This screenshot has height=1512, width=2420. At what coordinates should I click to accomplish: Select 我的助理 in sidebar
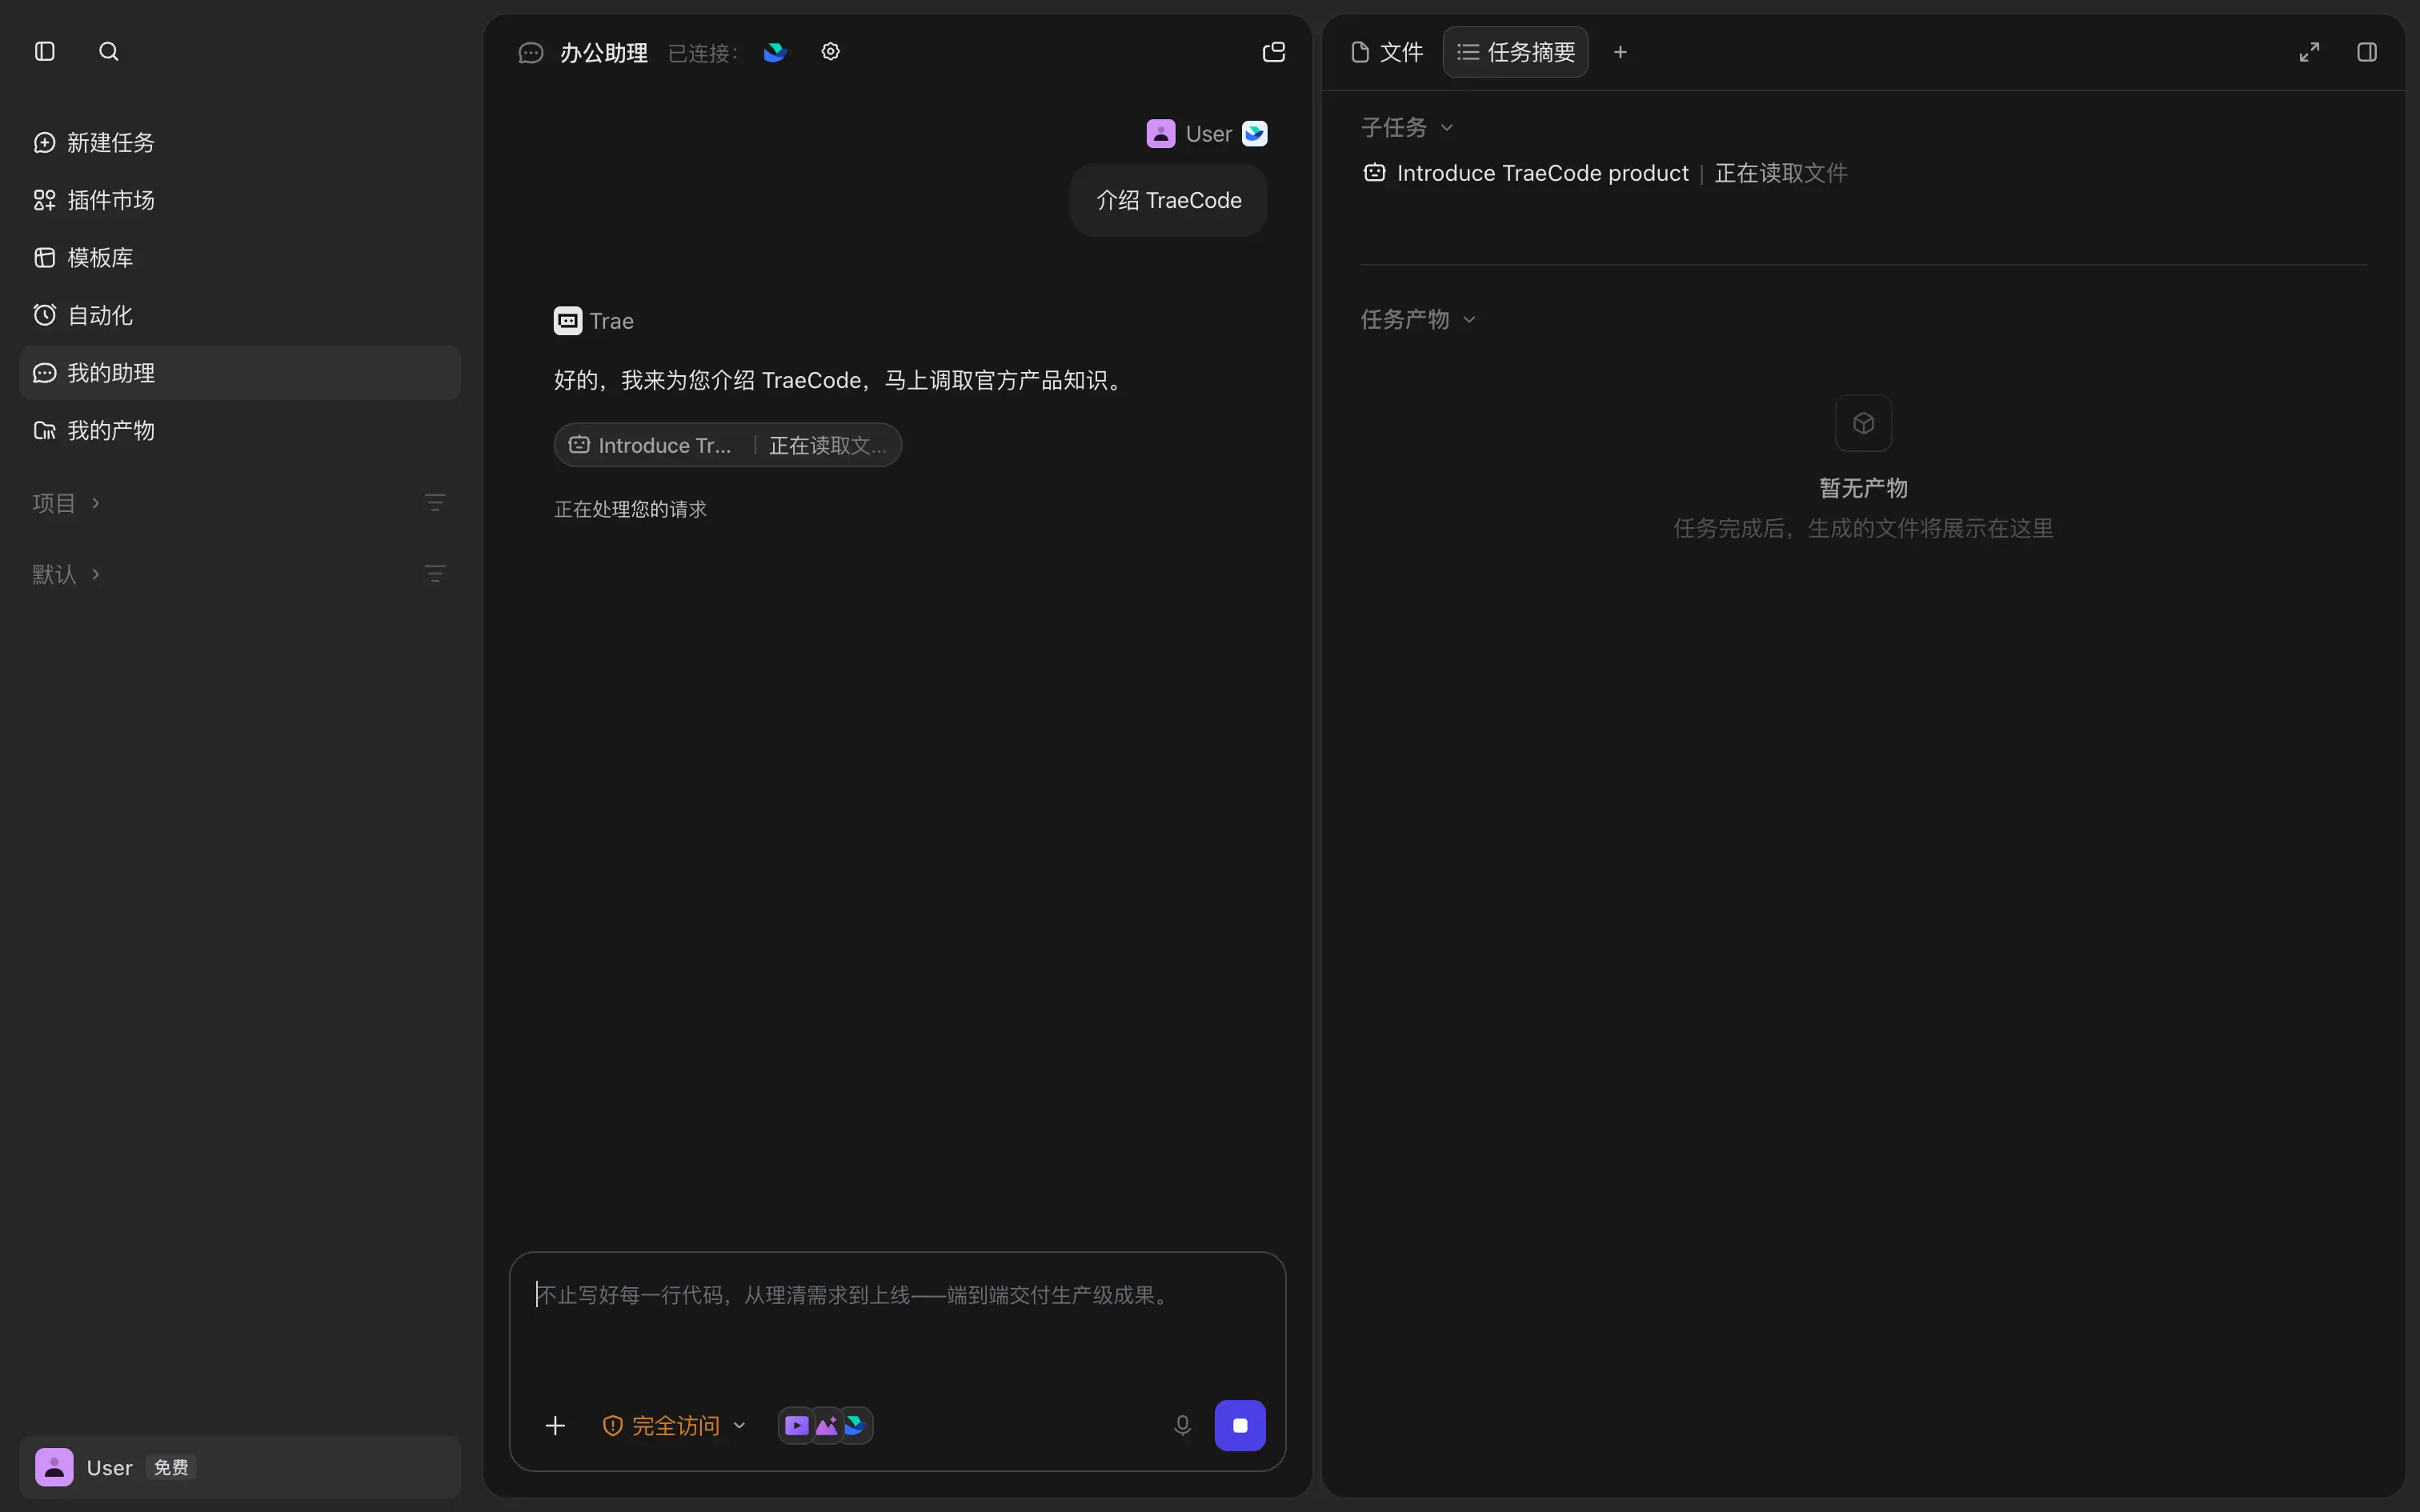(x=239, y=373)
